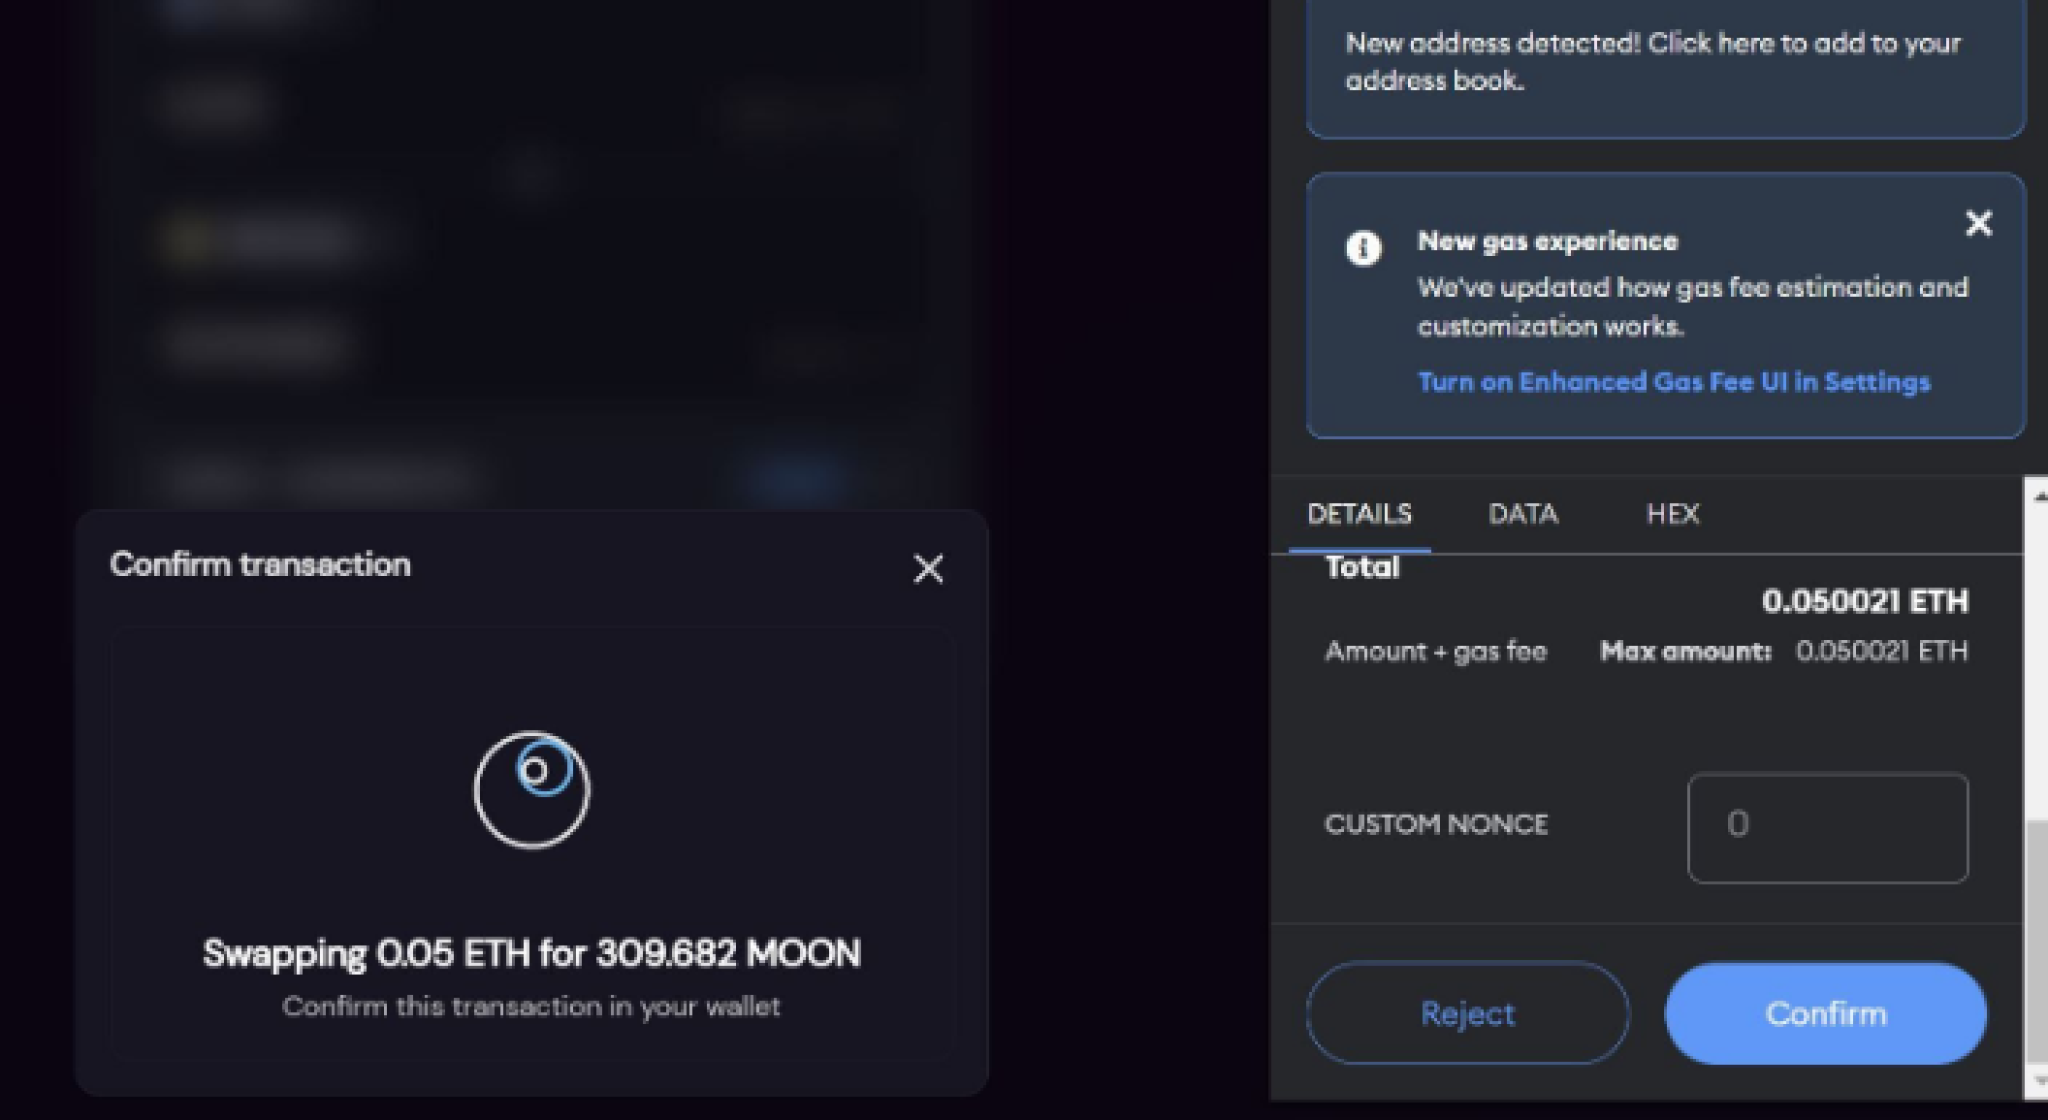Switch to the HEX tab
The image size is (2048, 1120).
pyautogui.click(x=1673, y=514)
